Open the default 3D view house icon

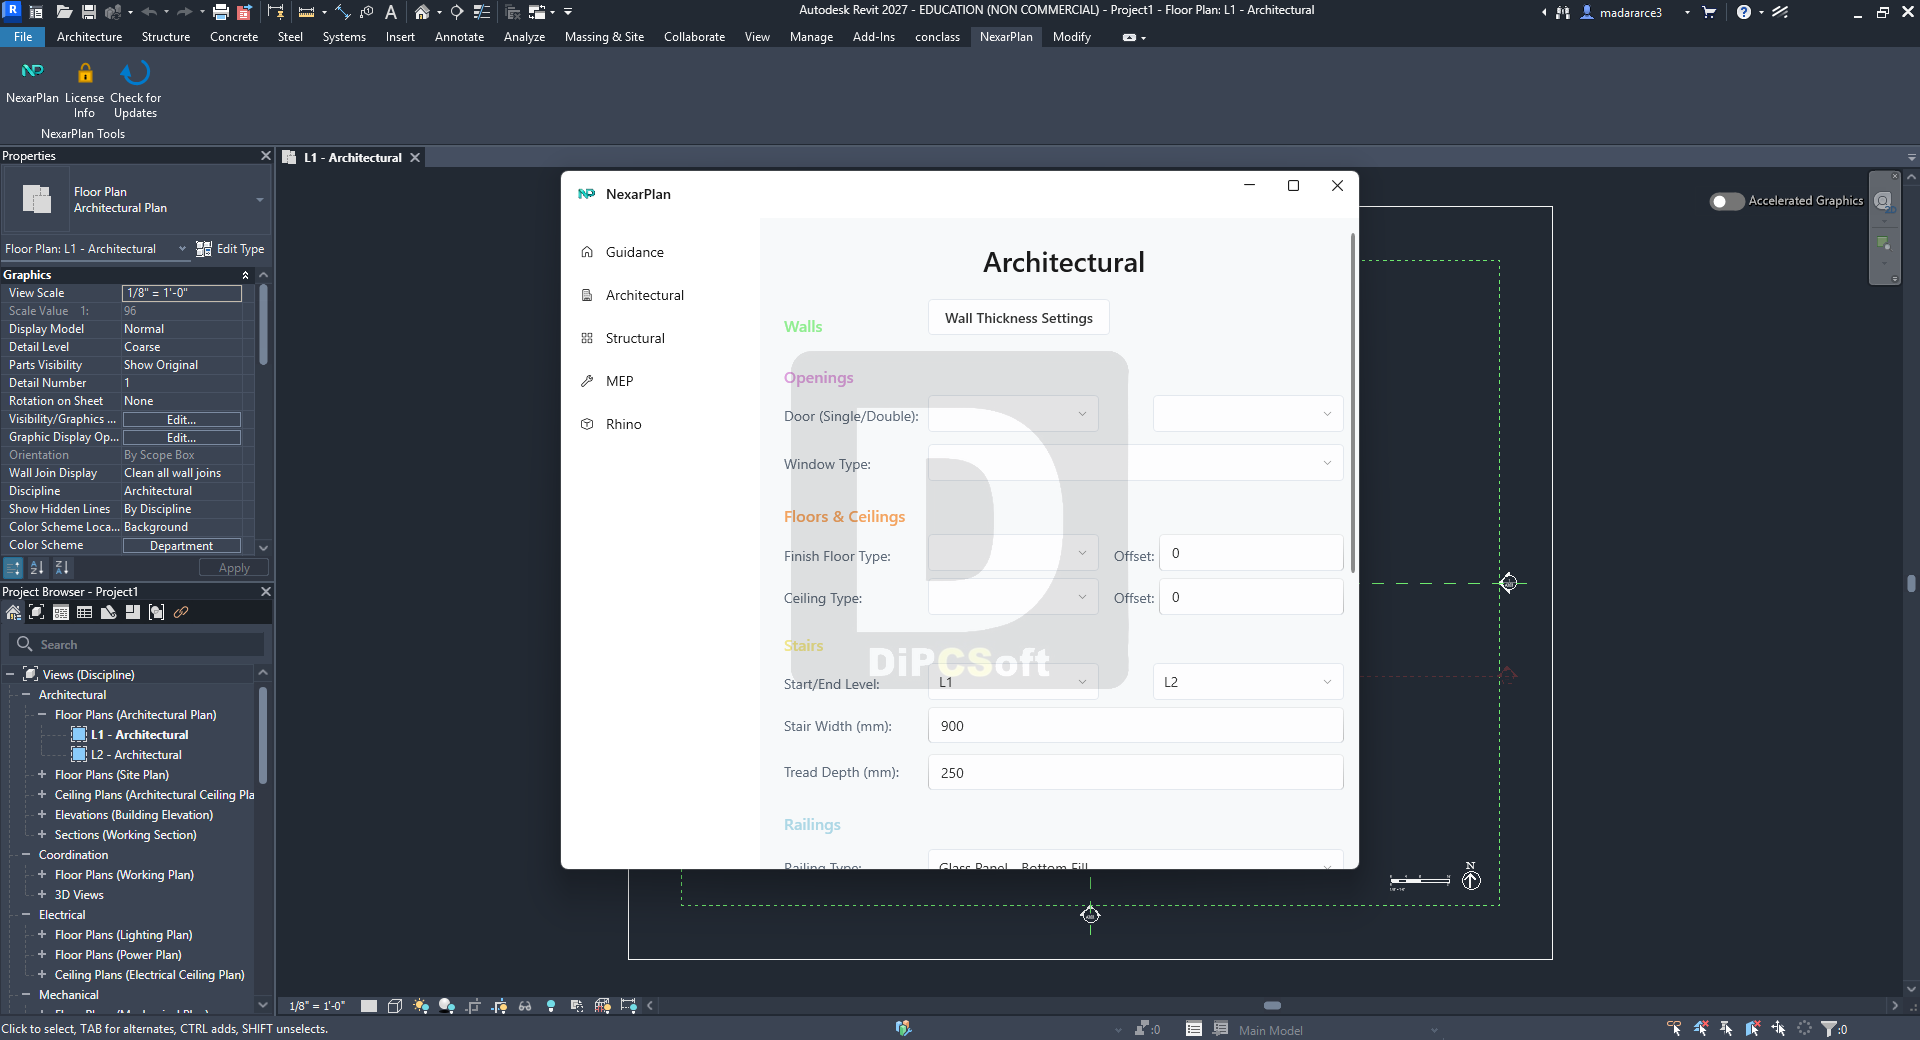(422, 12)
